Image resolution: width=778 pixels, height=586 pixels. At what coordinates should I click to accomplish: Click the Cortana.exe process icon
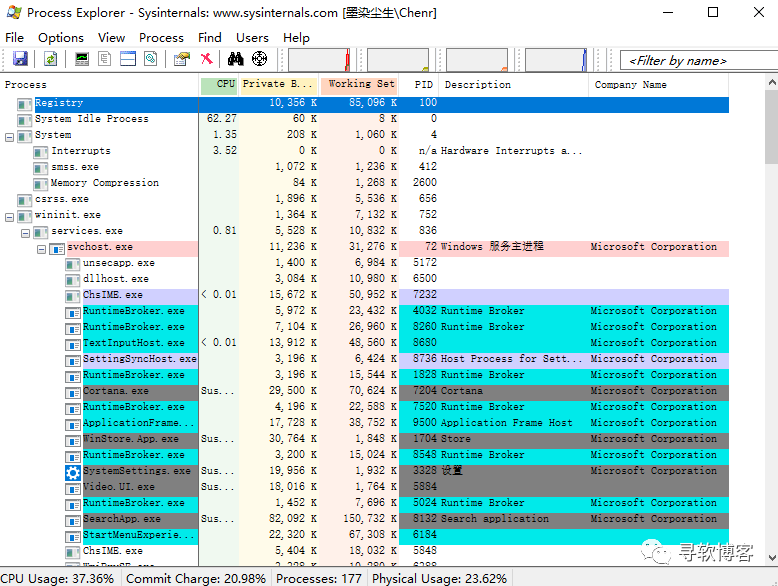(73, 393)
